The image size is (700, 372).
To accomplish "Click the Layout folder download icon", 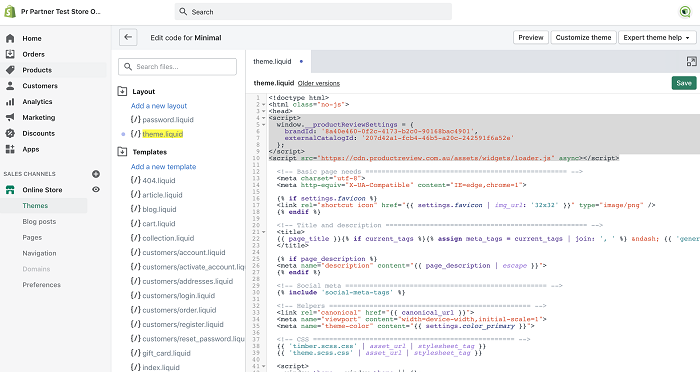I will [122, 91].
